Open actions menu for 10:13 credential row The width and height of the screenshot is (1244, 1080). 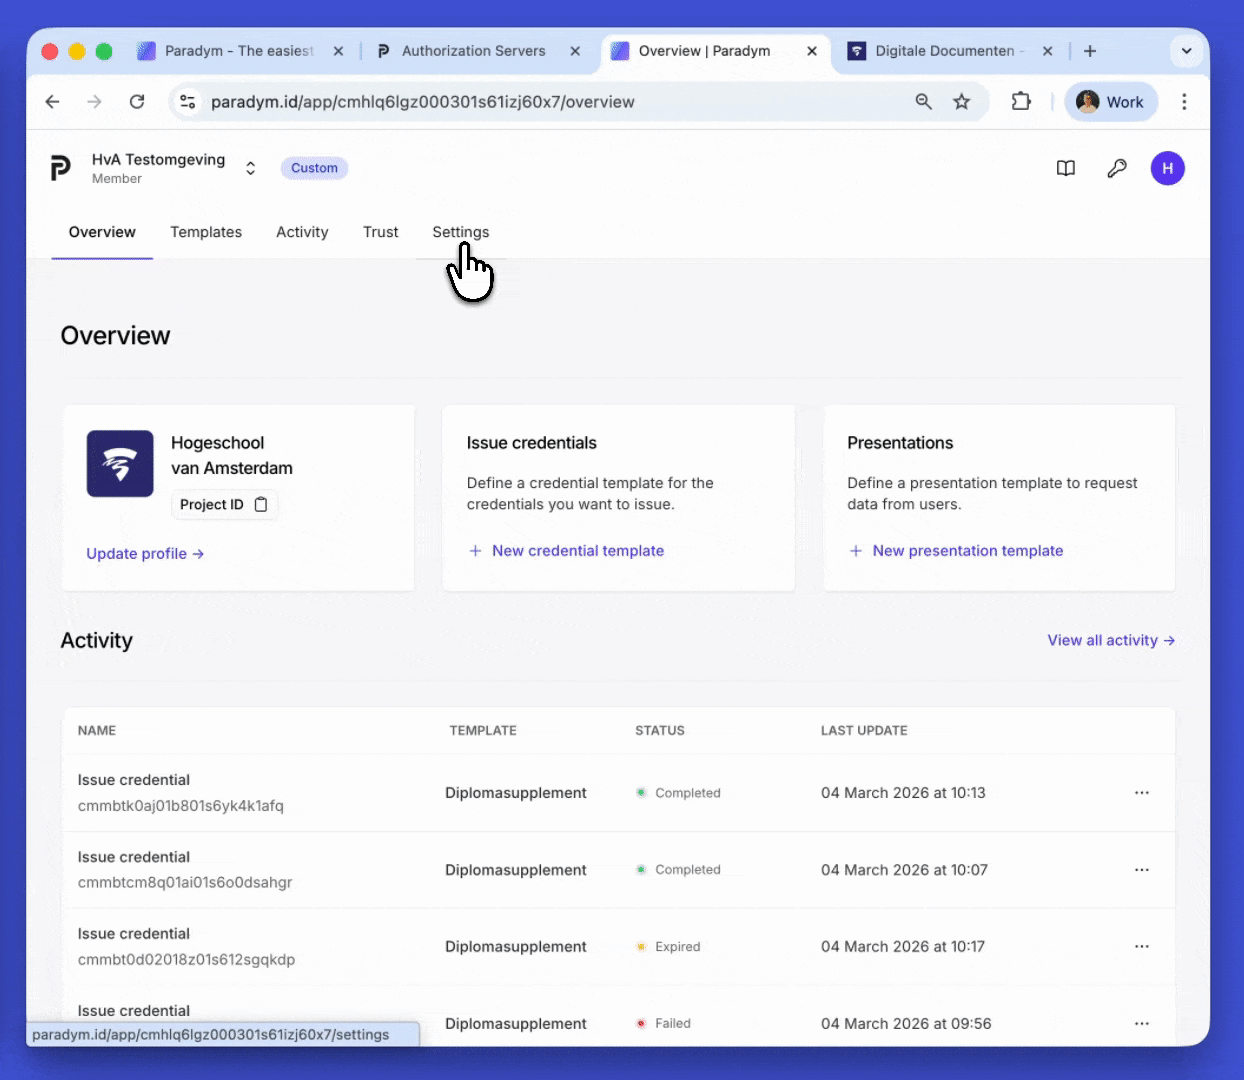1141,793
